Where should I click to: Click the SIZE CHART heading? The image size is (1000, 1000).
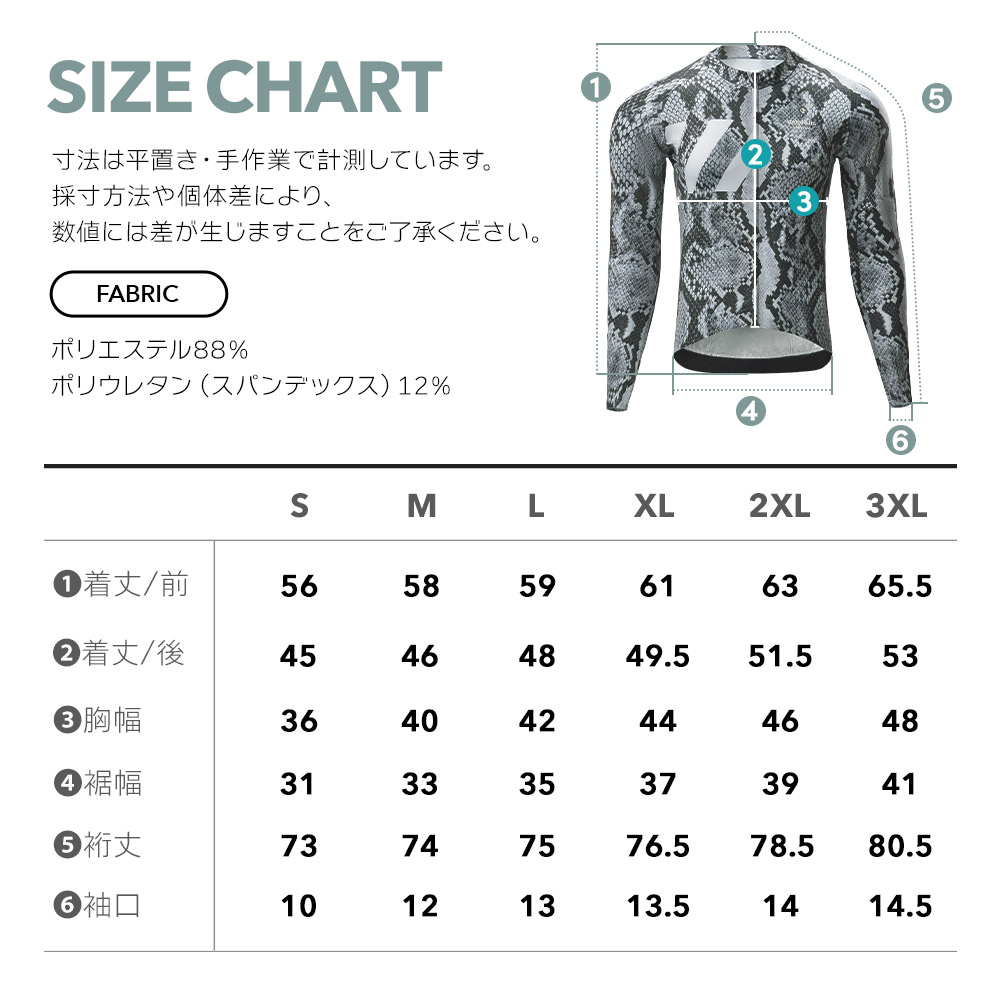(x=245, y=87)
